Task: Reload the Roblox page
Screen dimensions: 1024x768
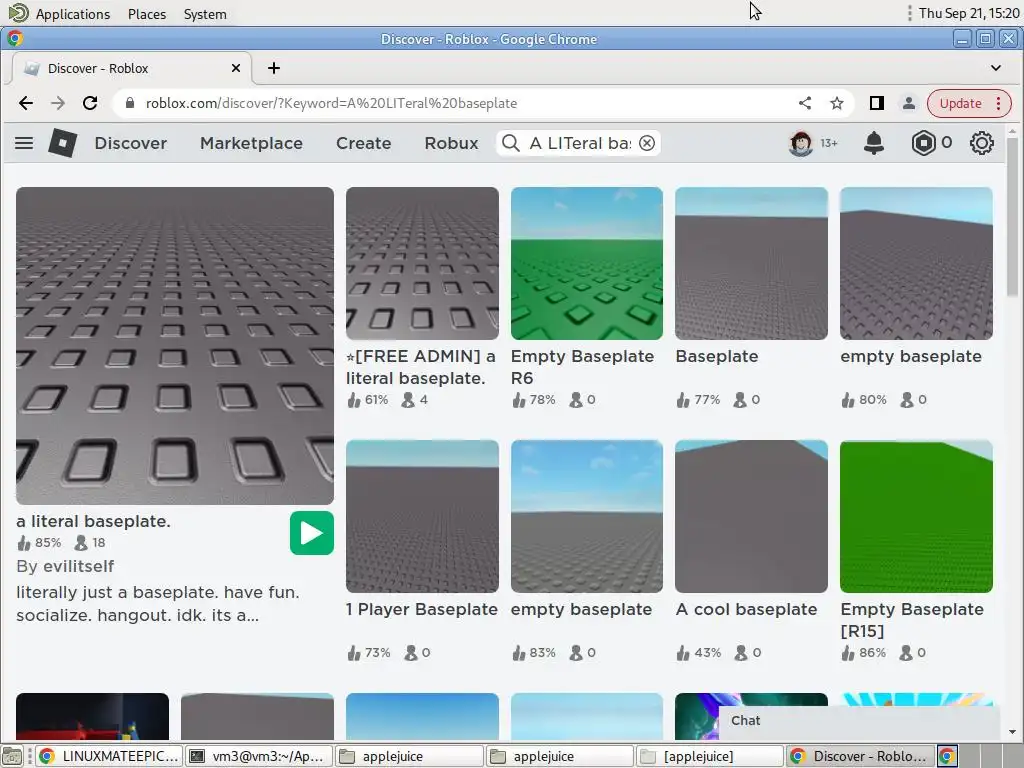Action: (x=90, y=103)
